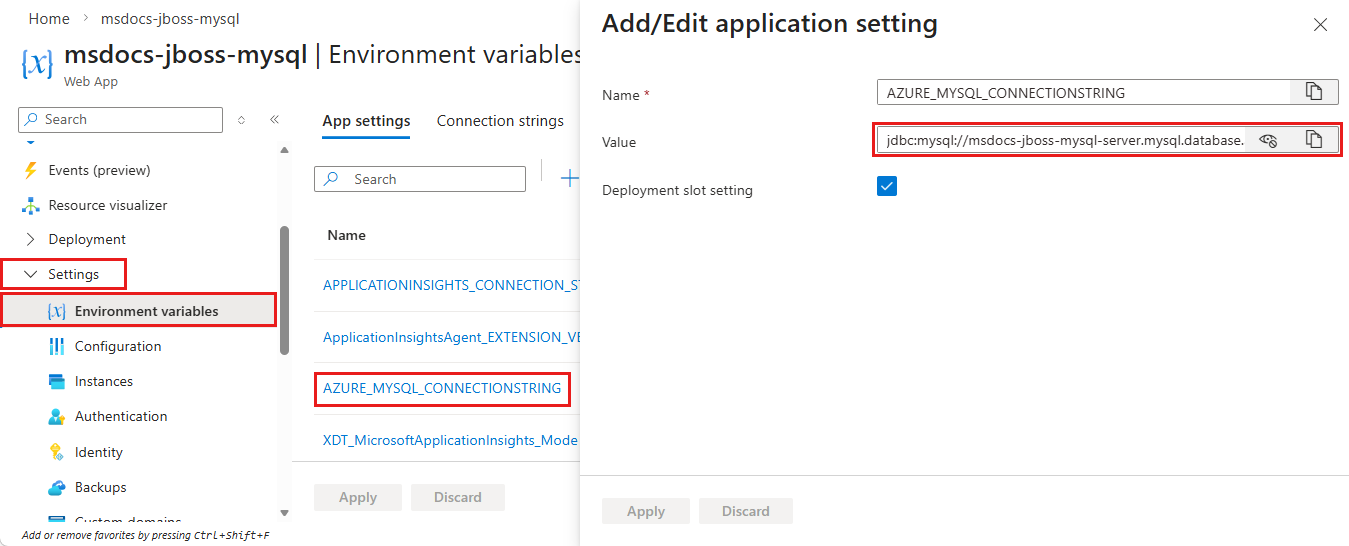This screenshot has height=546, width=1349.
Task: Expand the Deployment section
Action: pyautogui.click(x=87, y=239)
